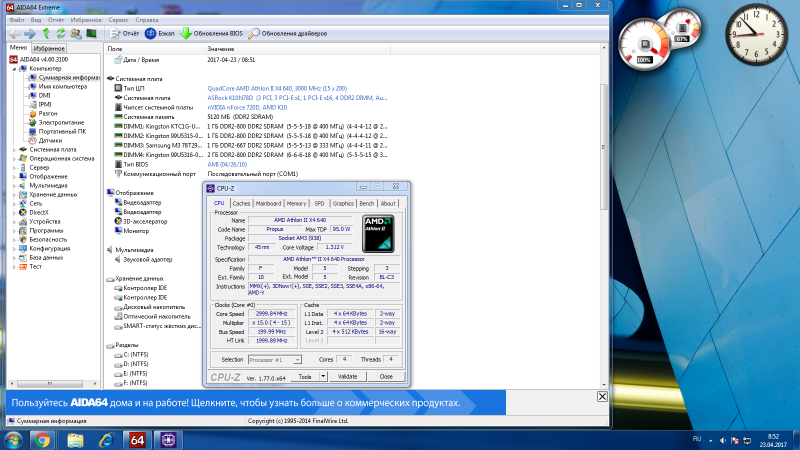Click the CPU-Z taskbar icon
The image size is (800, 450).
167,439
